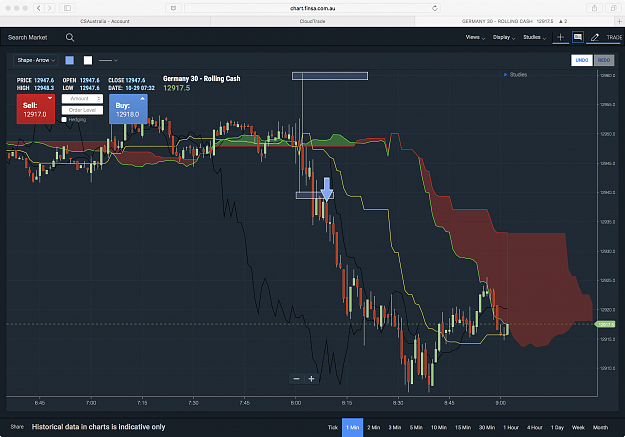Select the 1 Hour timeframe
The width and height of the screenshot is (625, 437).
(x=511, y=427)
